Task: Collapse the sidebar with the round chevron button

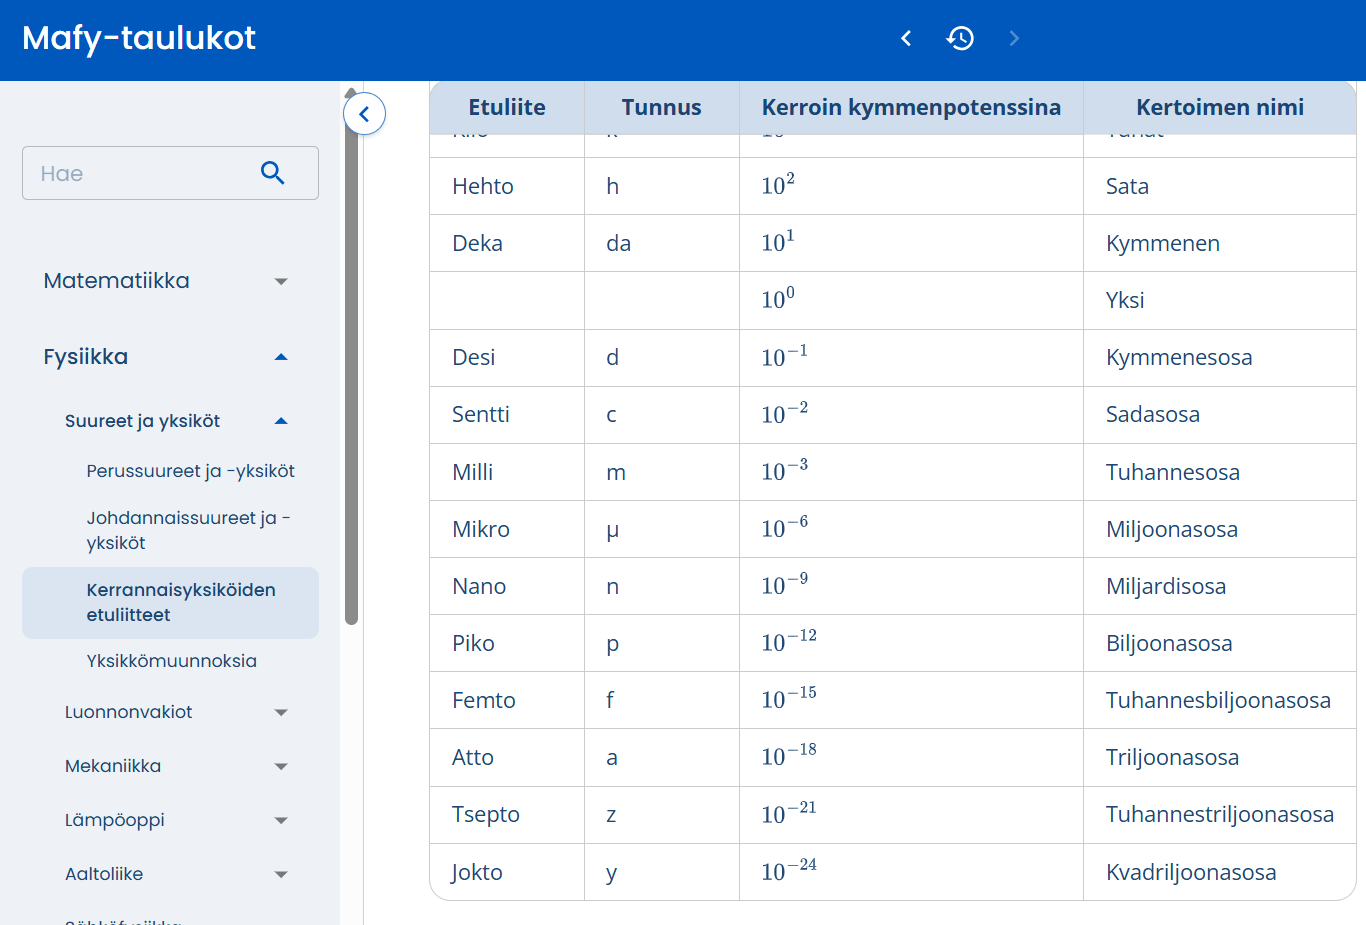Action: pos(365,114)
